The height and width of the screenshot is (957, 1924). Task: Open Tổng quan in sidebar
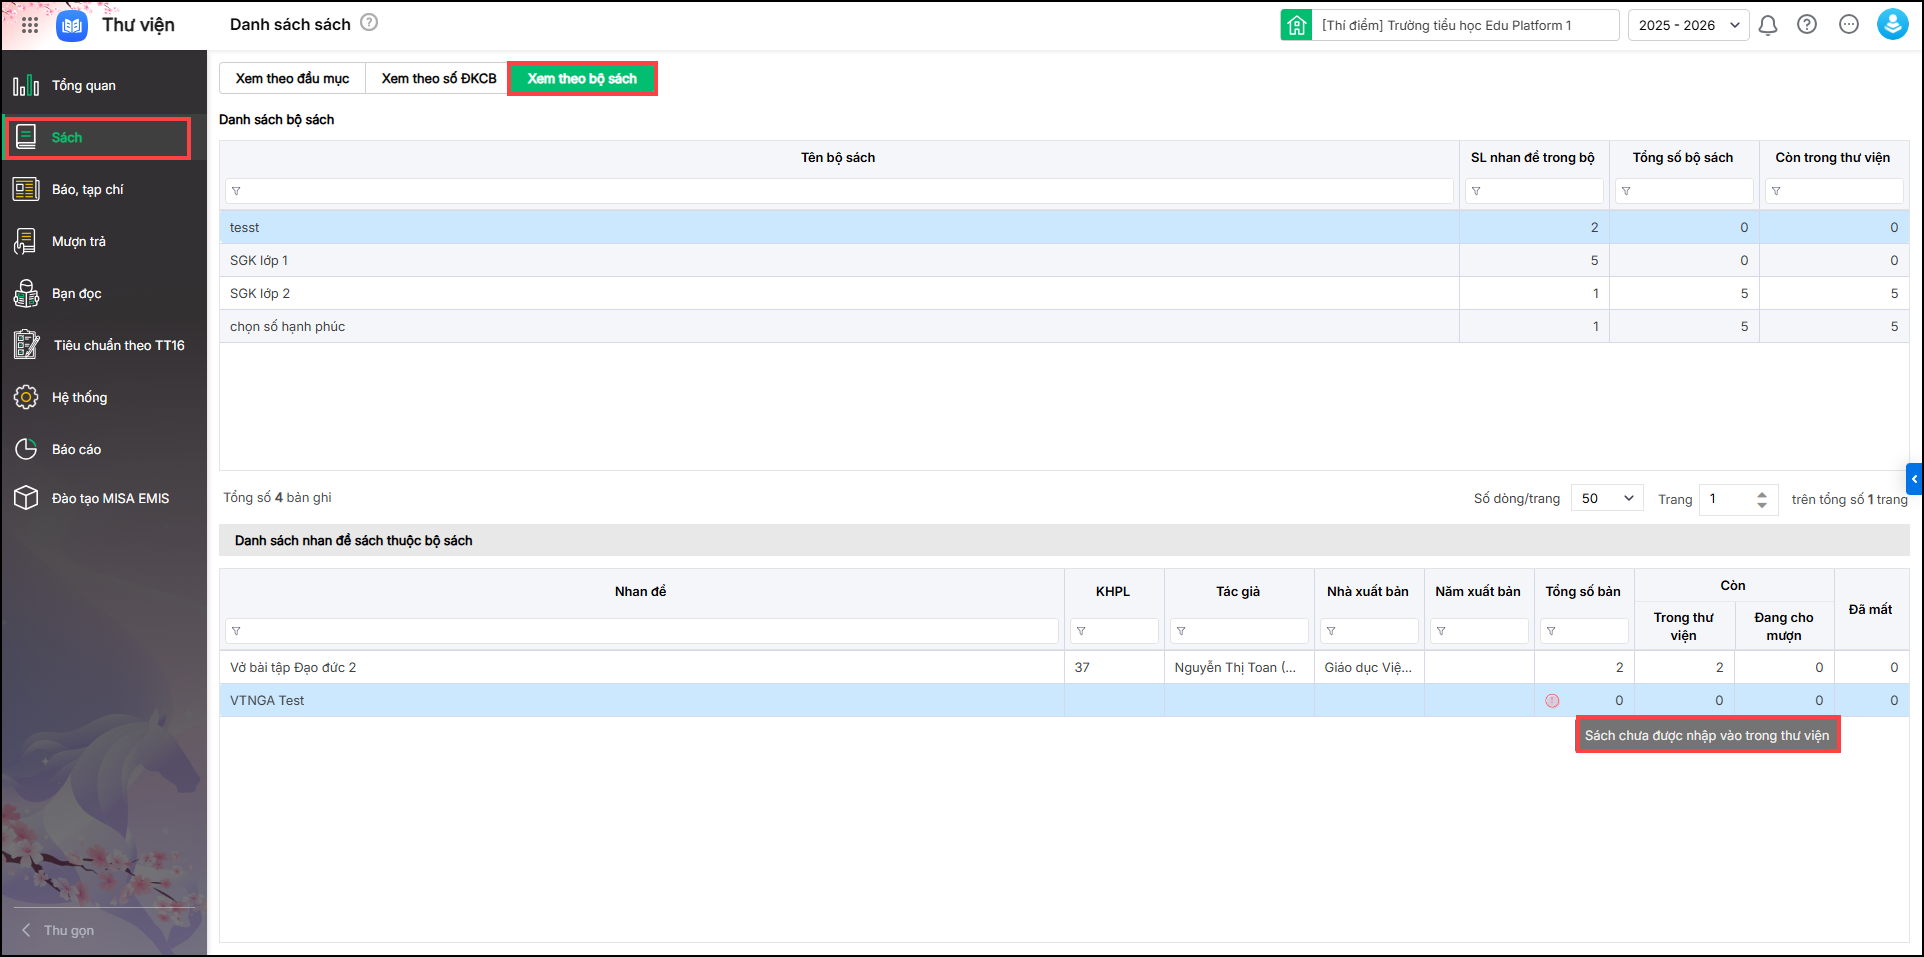[x=84, y=86]
